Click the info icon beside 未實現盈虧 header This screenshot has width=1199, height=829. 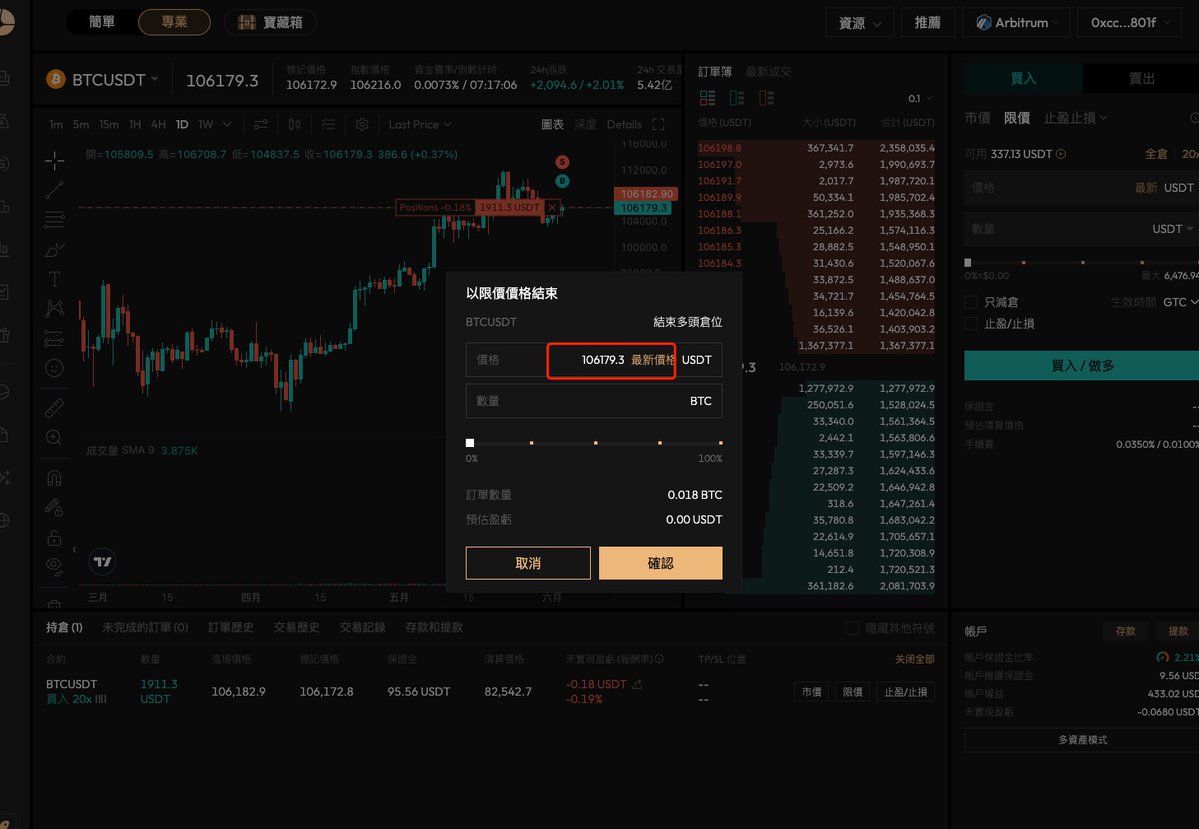coord(659,658)
